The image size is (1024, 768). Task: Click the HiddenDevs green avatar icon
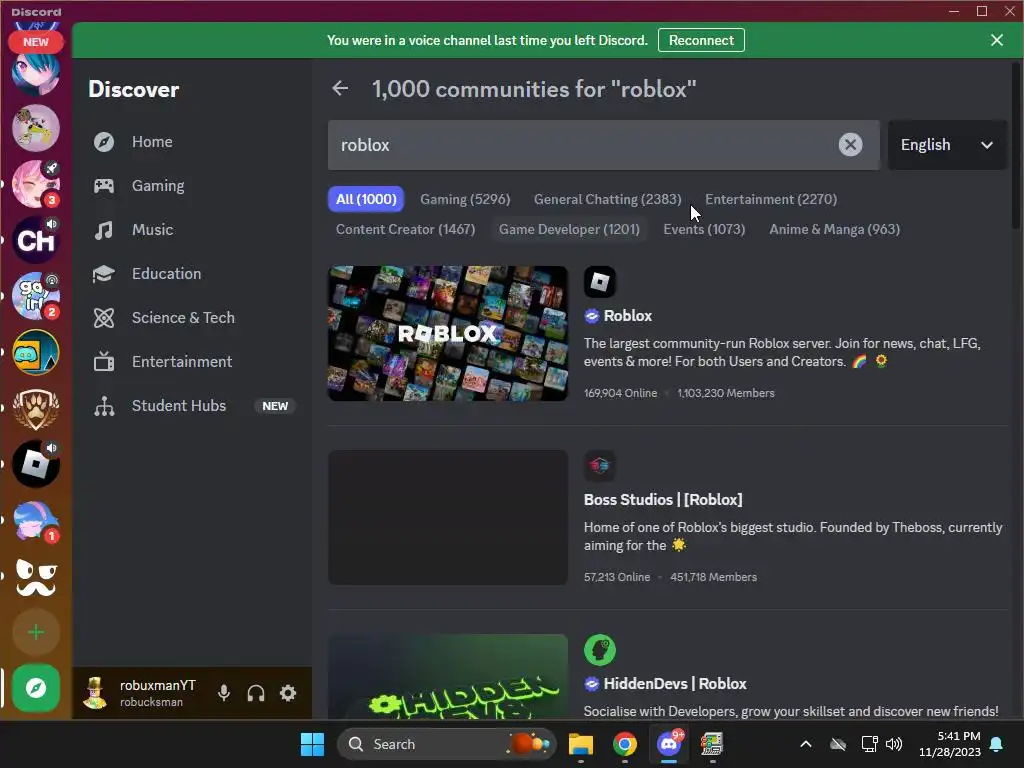600,650
